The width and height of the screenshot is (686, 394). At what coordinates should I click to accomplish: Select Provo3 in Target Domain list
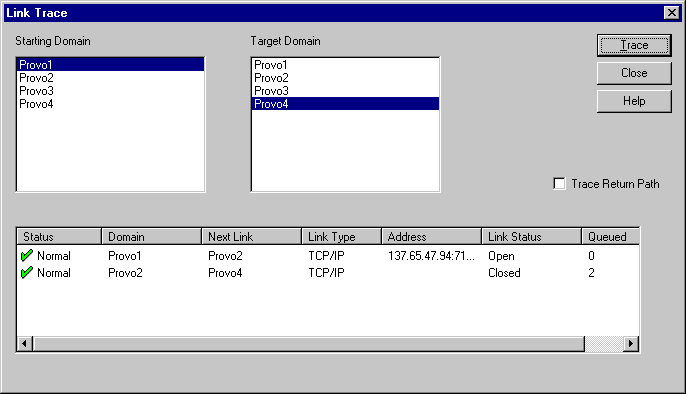pos(345,91)
